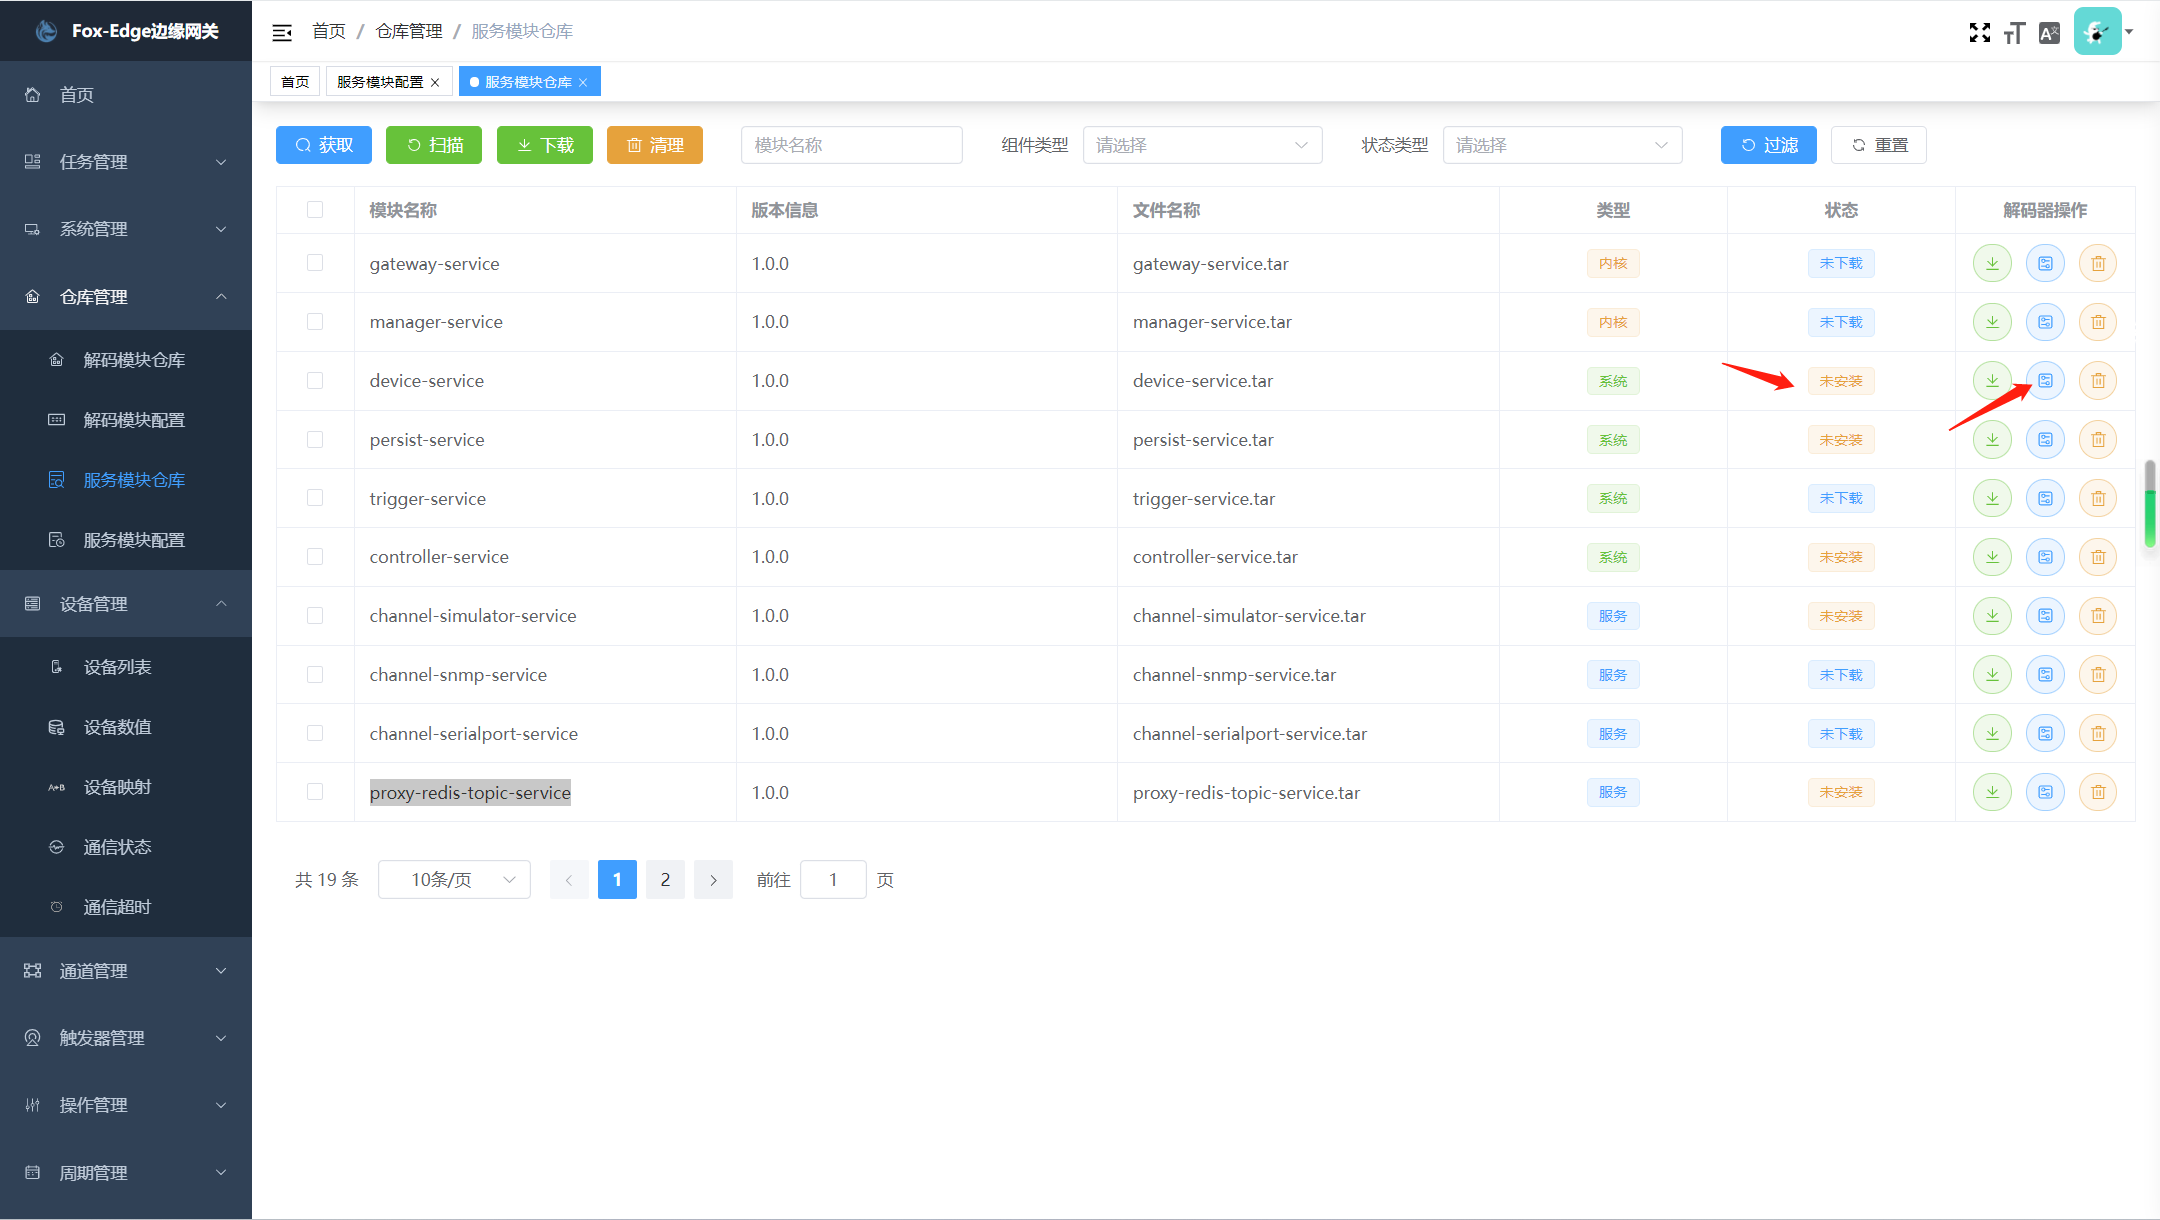Screen dimensions: 2160x1220
Task: Expand 通道管理 sidebar menu
Action: tap(126, 971)
